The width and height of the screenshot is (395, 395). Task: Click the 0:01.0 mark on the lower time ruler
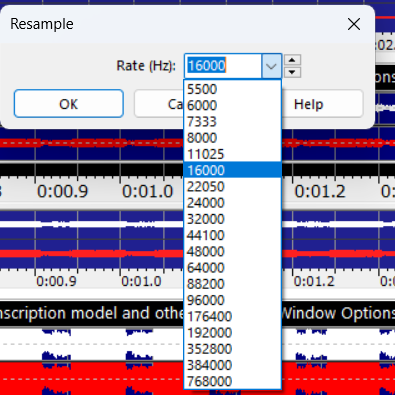tap(141, 282)
